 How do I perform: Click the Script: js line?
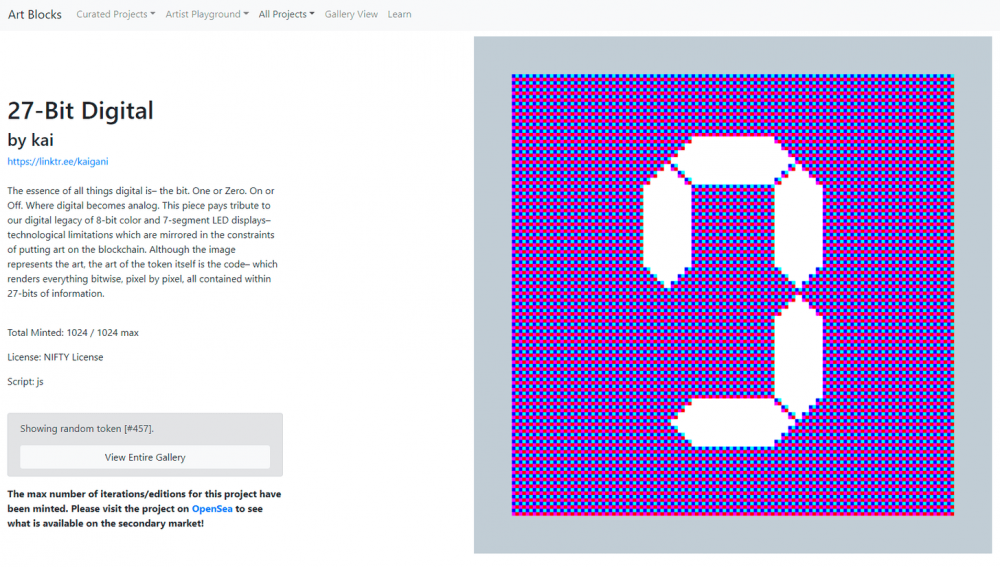coord(25,382)
